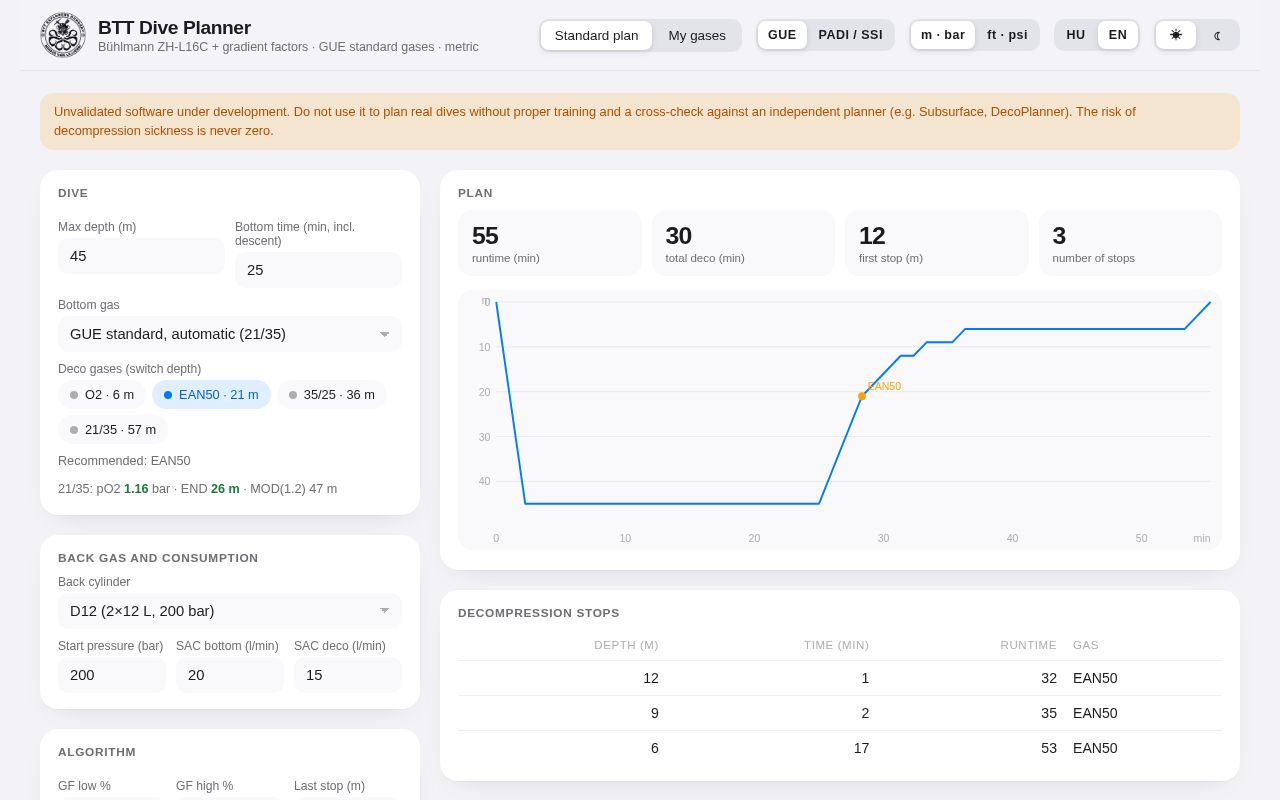This screenshot has width=1280, height=800.
Task: Open the Bottom gas dropdown
Action: (x=230, y=334)
